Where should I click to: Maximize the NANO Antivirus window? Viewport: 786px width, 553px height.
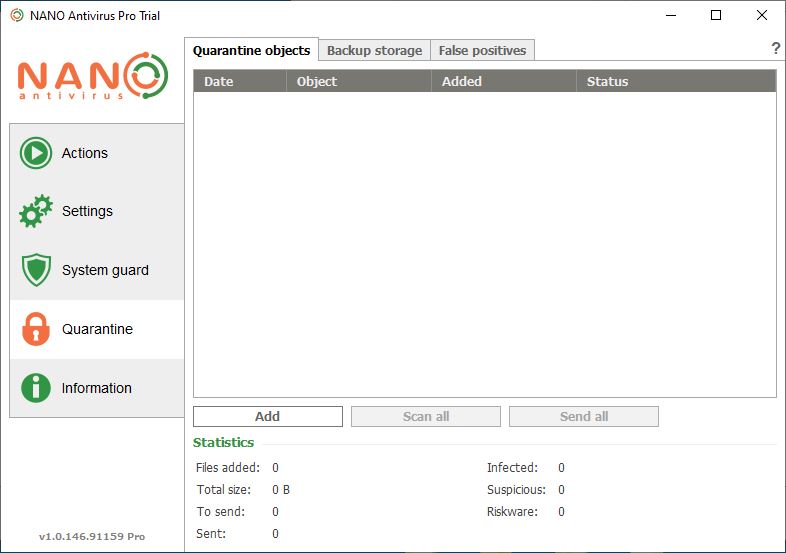716,16
